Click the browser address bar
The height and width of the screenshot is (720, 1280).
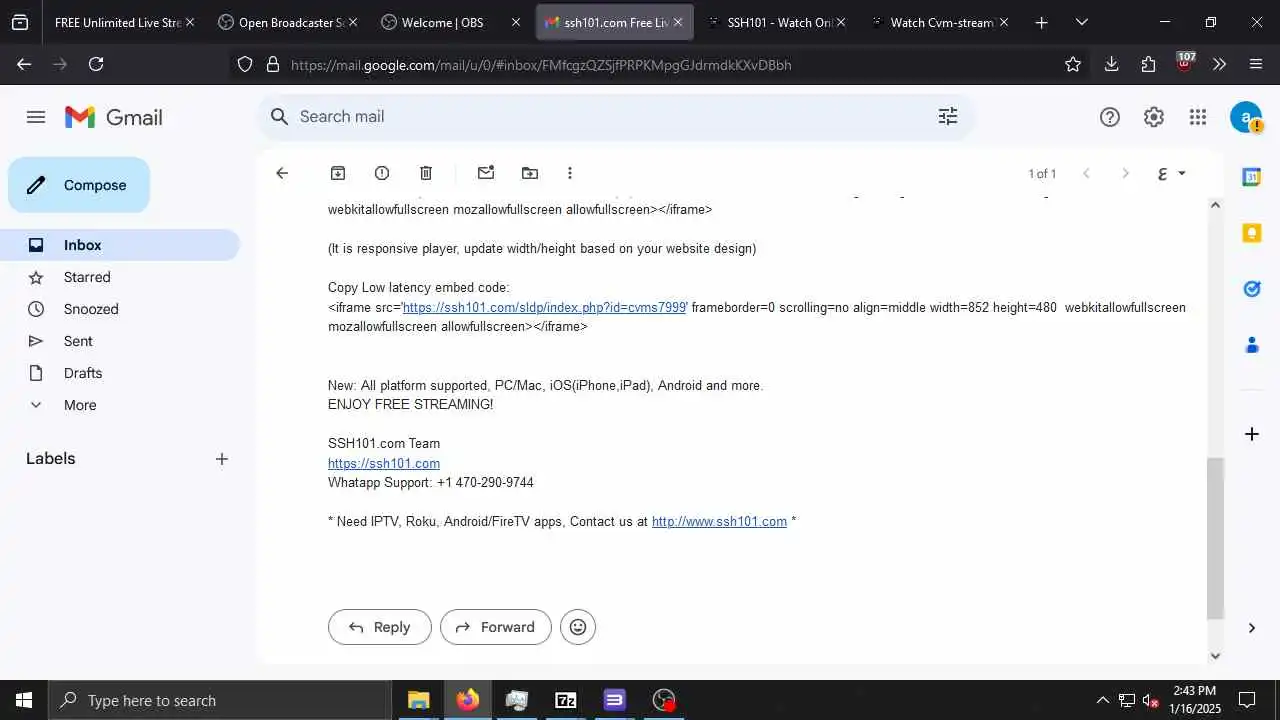click(660, 64)
